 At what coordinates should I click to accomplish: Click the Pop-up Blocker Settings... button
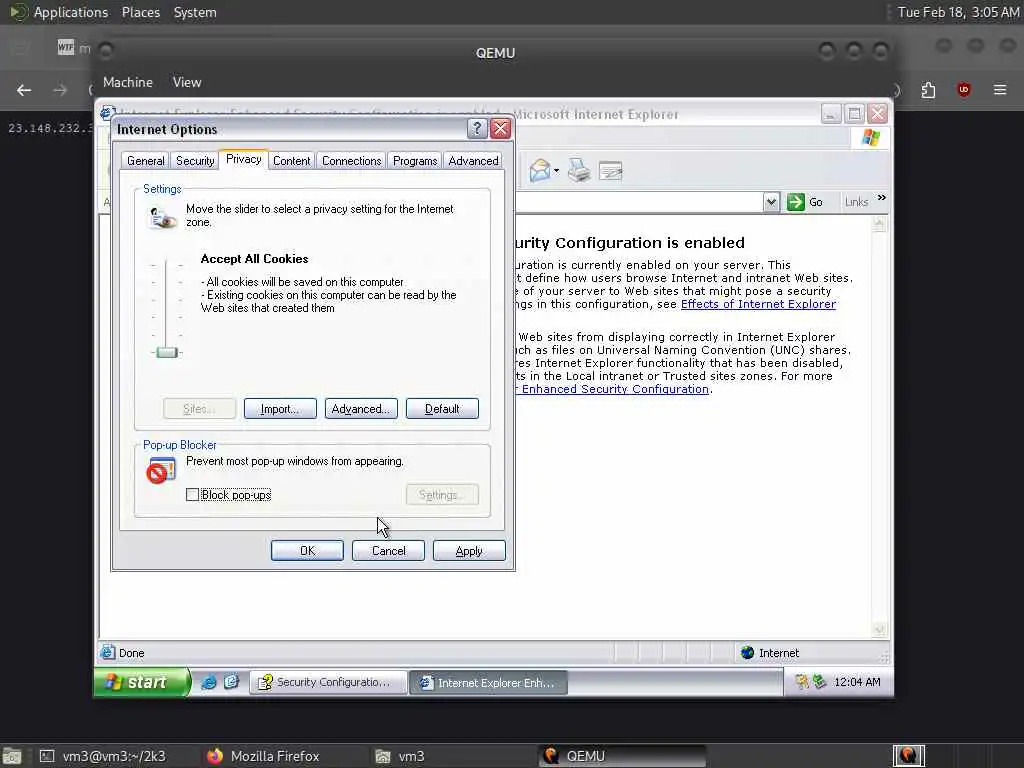point(442,494)
